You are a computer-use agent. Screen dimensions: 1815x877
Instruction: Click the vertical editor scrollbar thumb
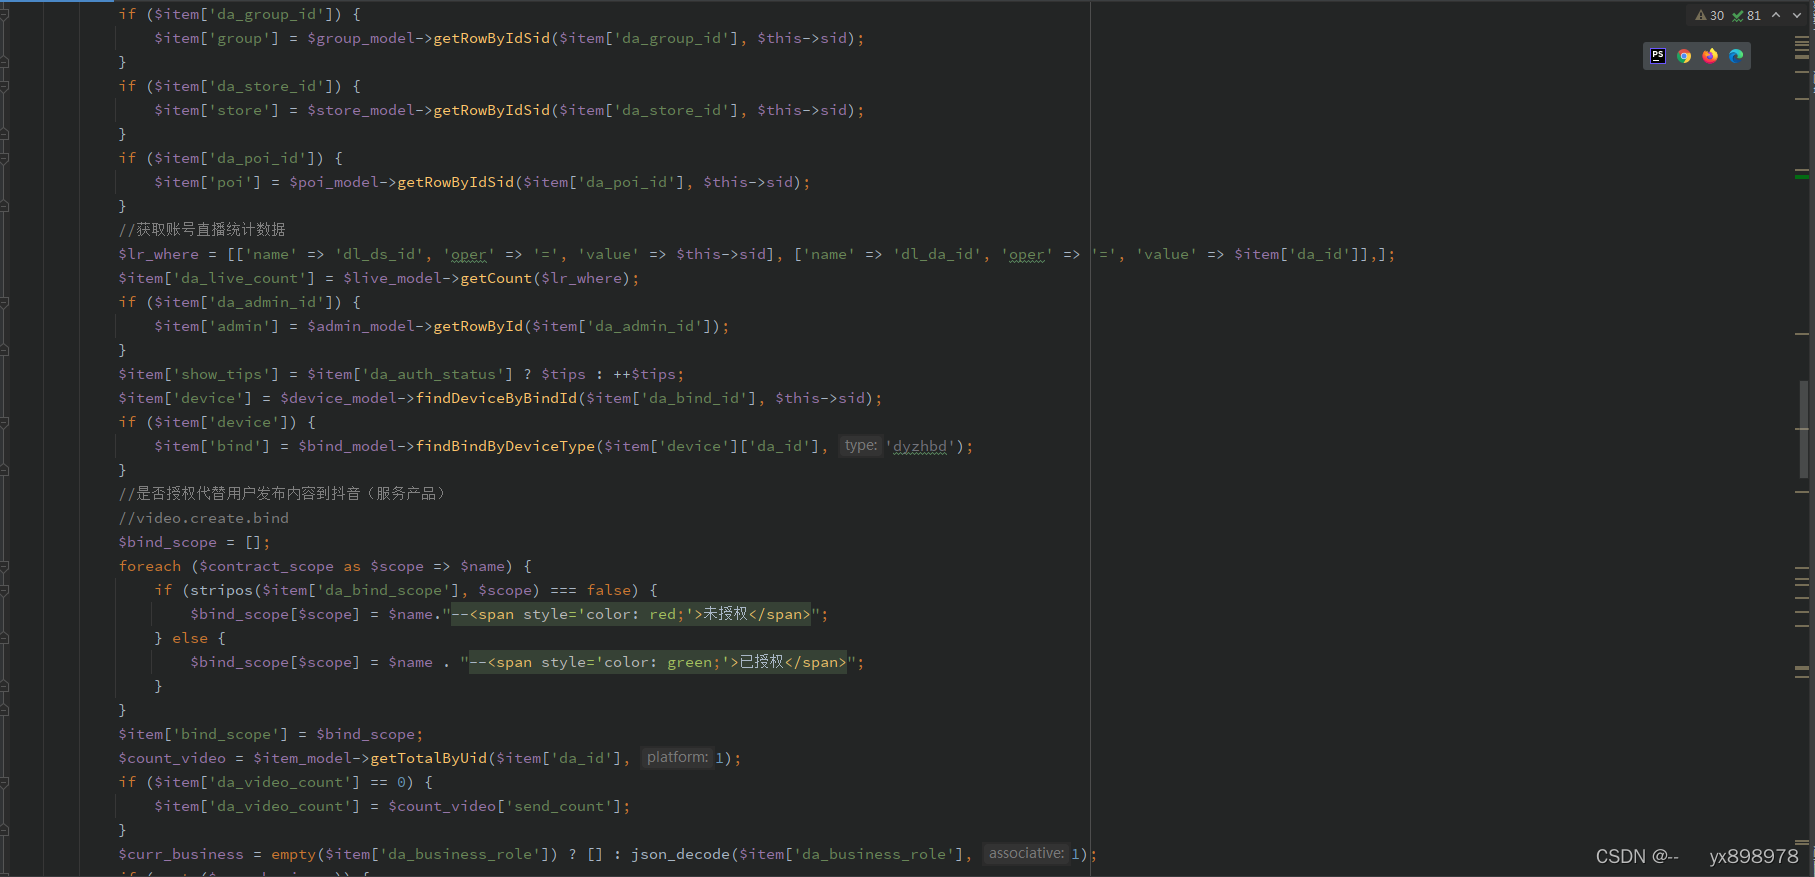[x=1804, y=430]
